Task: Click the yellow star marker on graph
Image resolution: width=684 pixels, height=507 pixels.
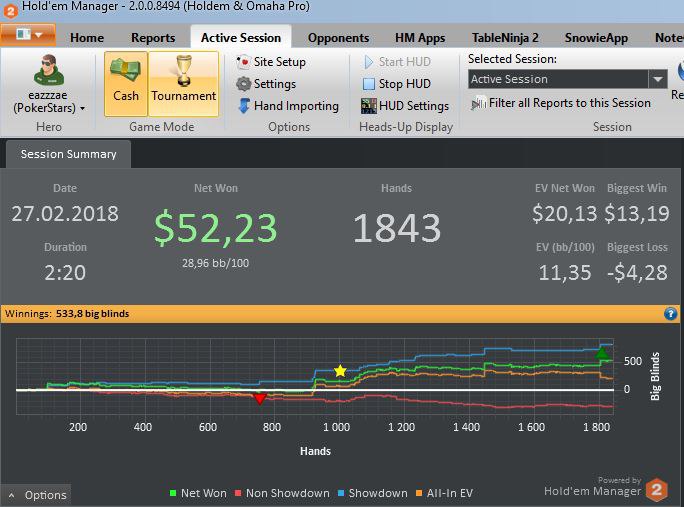Action: [x=340, y=371]
